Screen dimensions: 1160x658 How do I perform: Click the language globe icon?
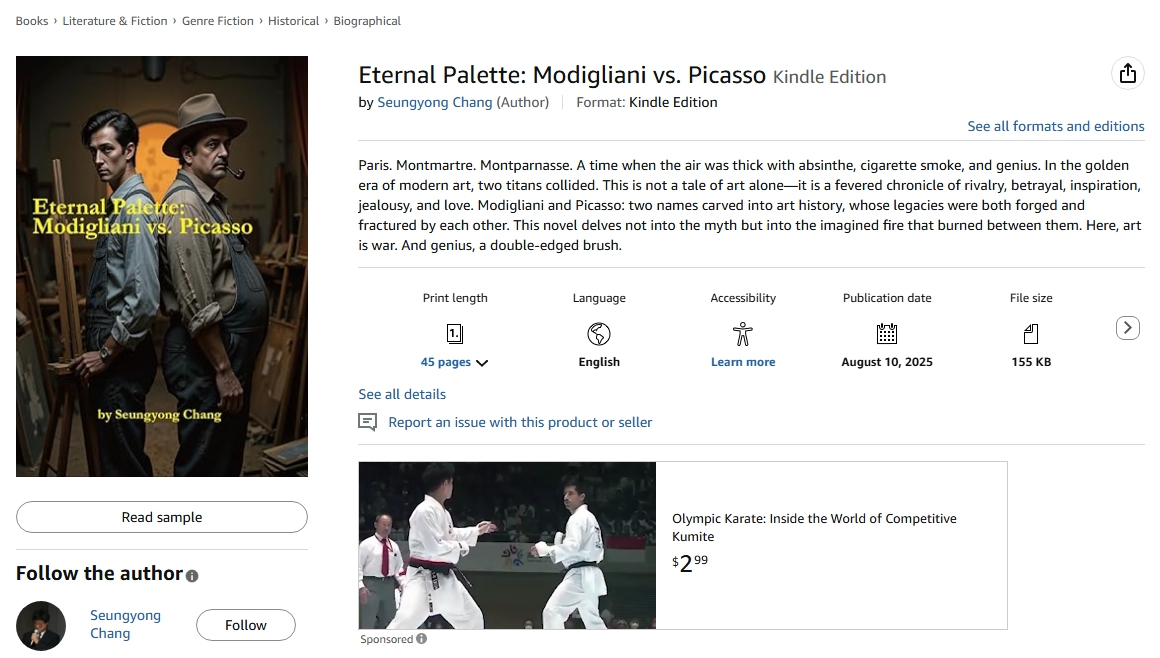coord(599,333)
